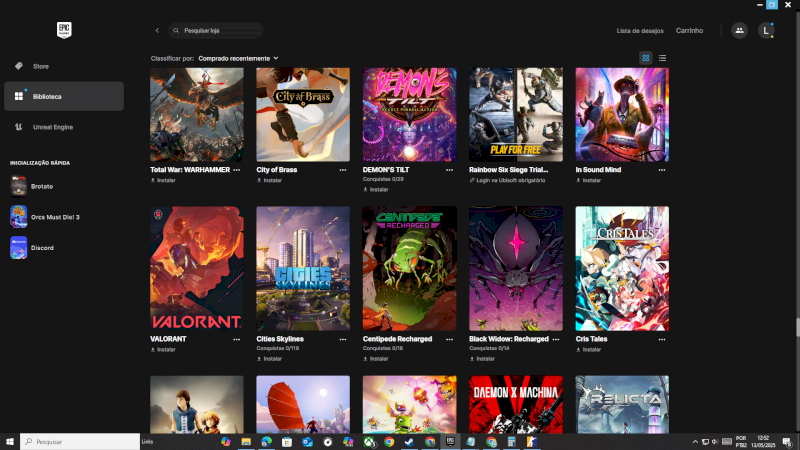Open VALORANT options menu
The image size is (800, 450).
coord(237,339)
